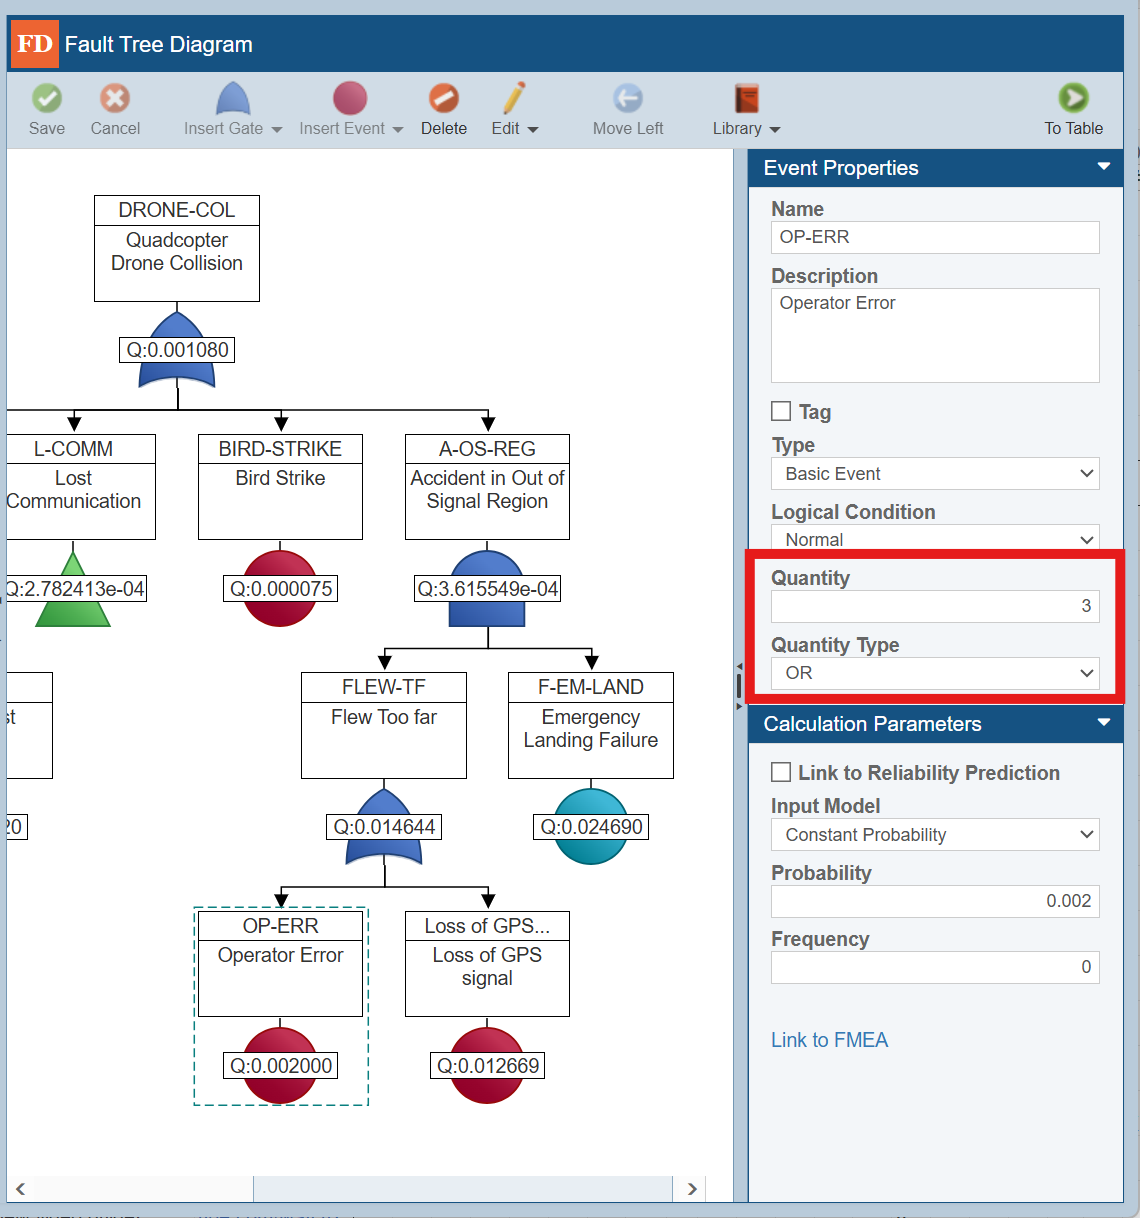Edit the Probability value field
The image size is (1140, 1218).
coord(934,901)
